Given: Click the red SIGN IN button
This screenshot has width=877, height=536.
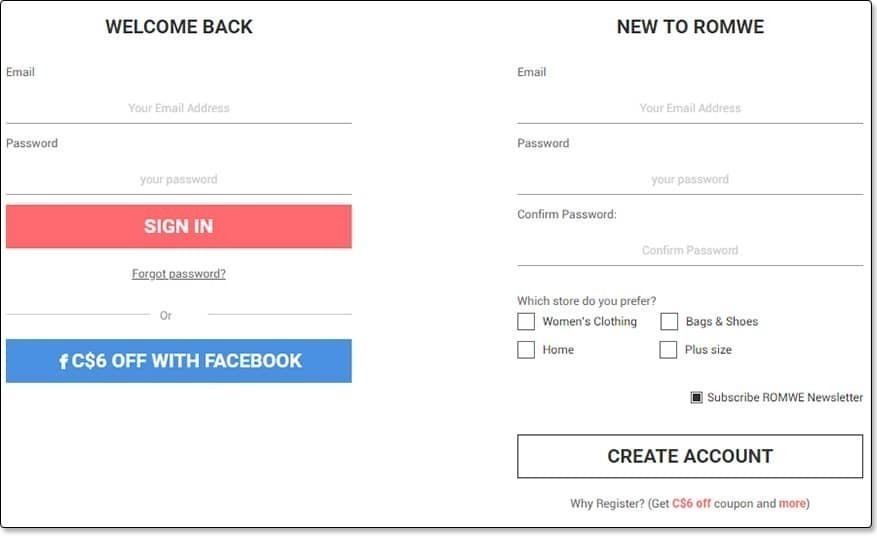Looking at the screenshot, I should (179, 226).
